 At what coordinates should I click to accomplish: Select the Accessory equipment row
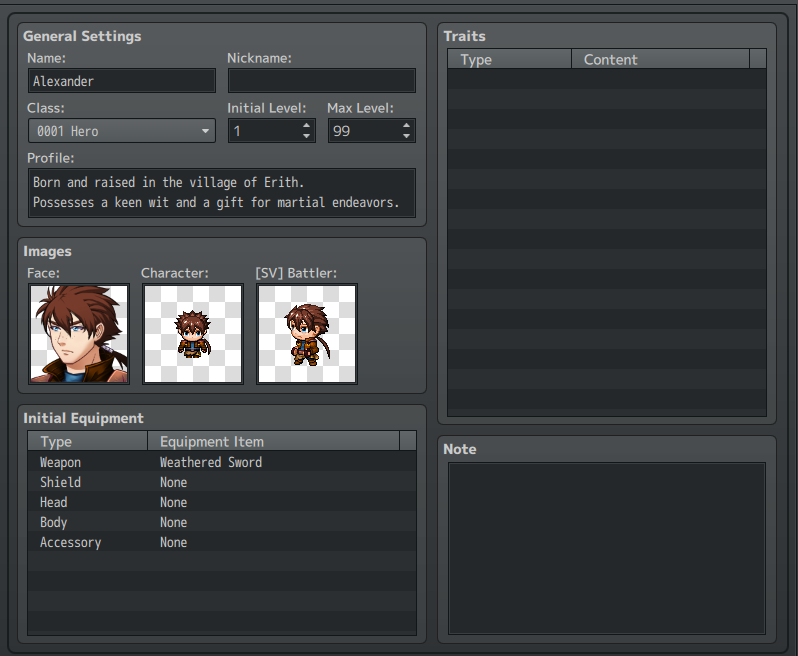click(222, 543)
